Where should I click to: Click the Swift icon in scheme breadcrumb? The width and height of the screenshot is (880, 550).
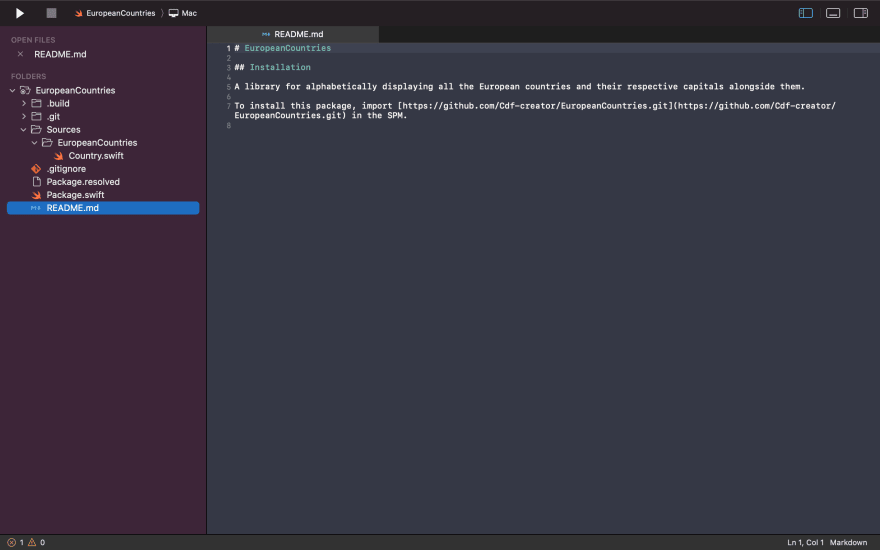point(79,13)
